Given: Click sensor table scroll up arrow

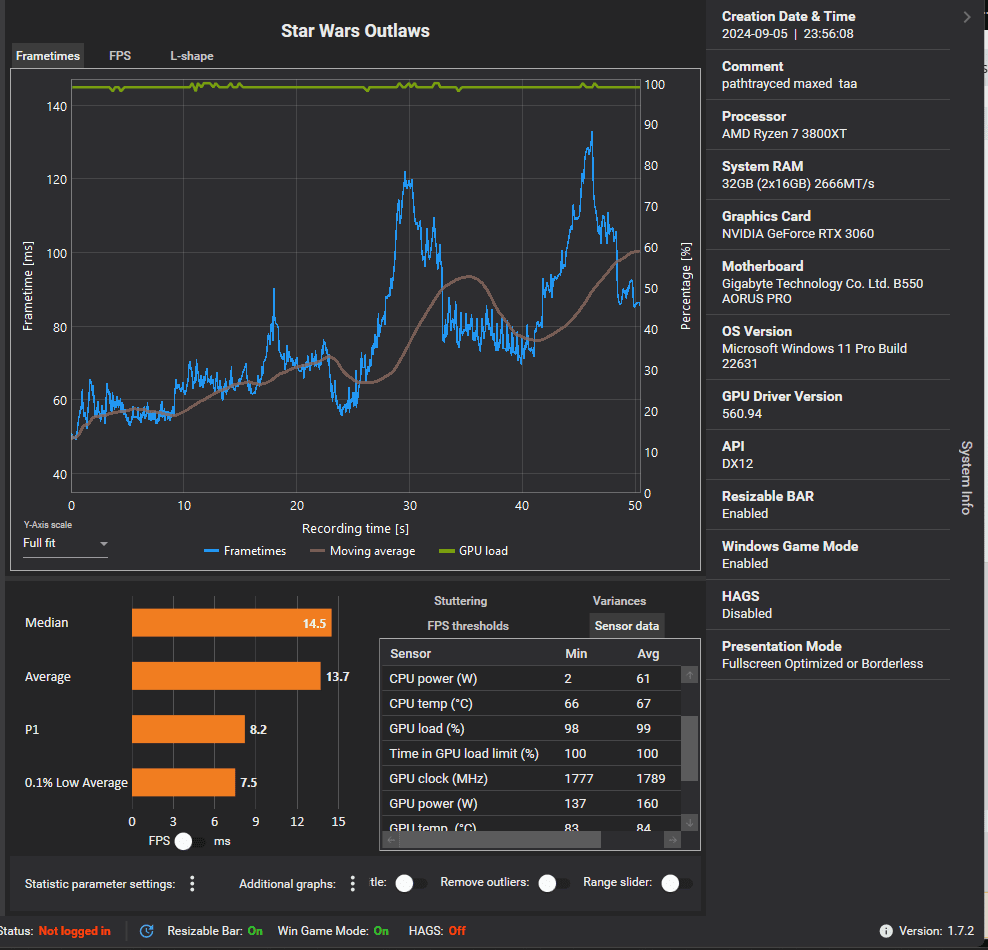Looking at the screenshot, I should (x=690, y=675).
